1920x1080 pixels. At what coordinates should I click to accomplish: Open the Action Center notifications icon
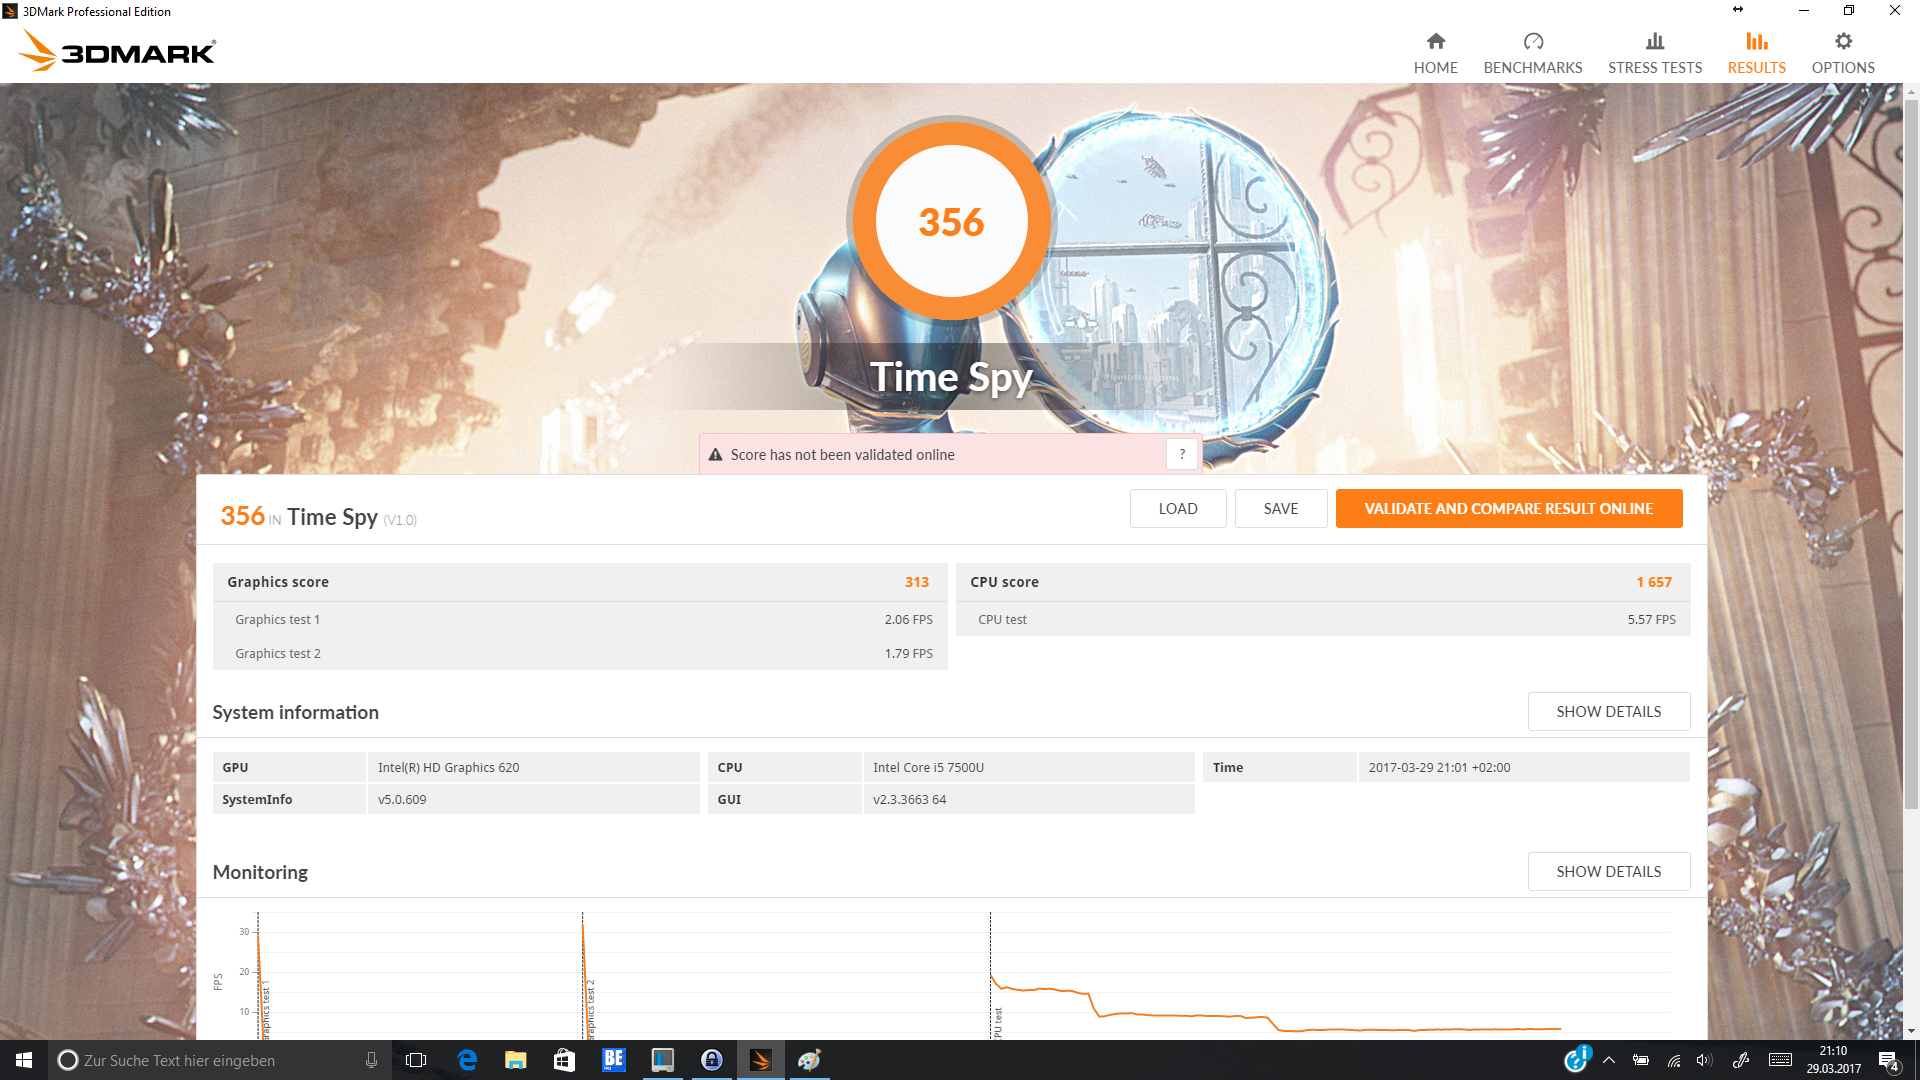coord(1888,1060)
